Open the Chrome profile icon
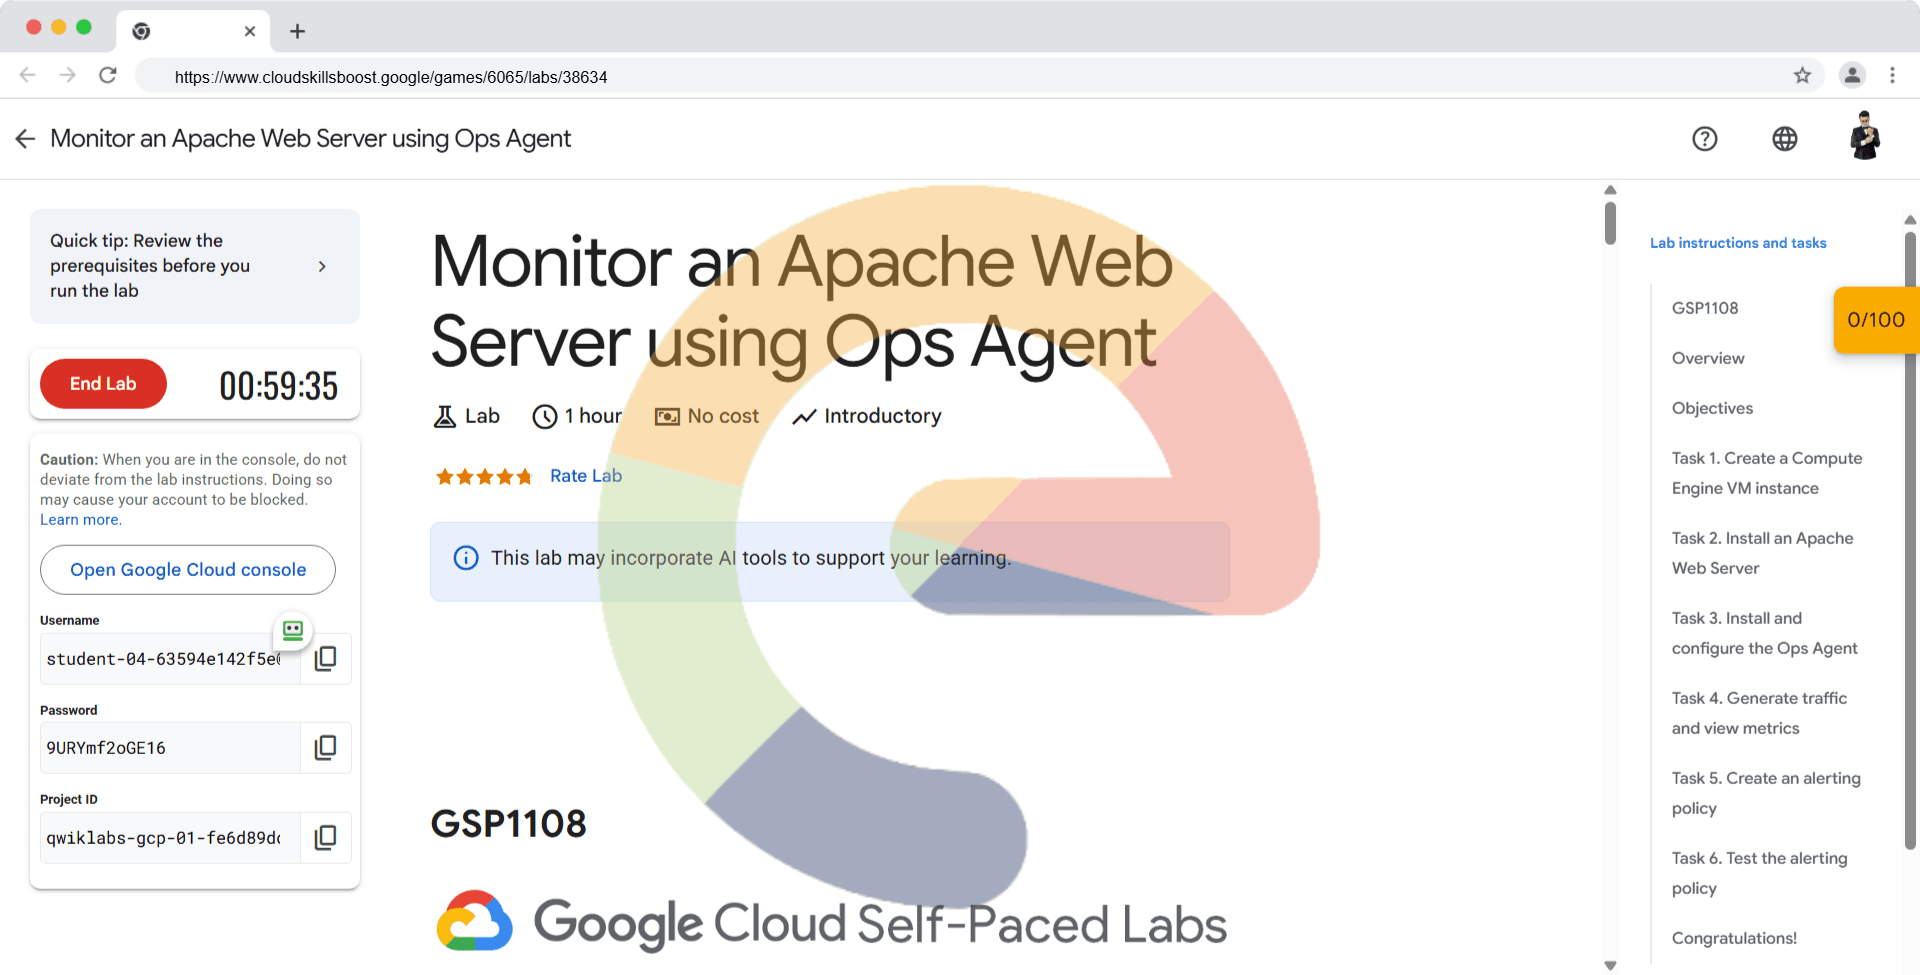The width and height of the screenshot is (1920, 975). click(1852, 75)
